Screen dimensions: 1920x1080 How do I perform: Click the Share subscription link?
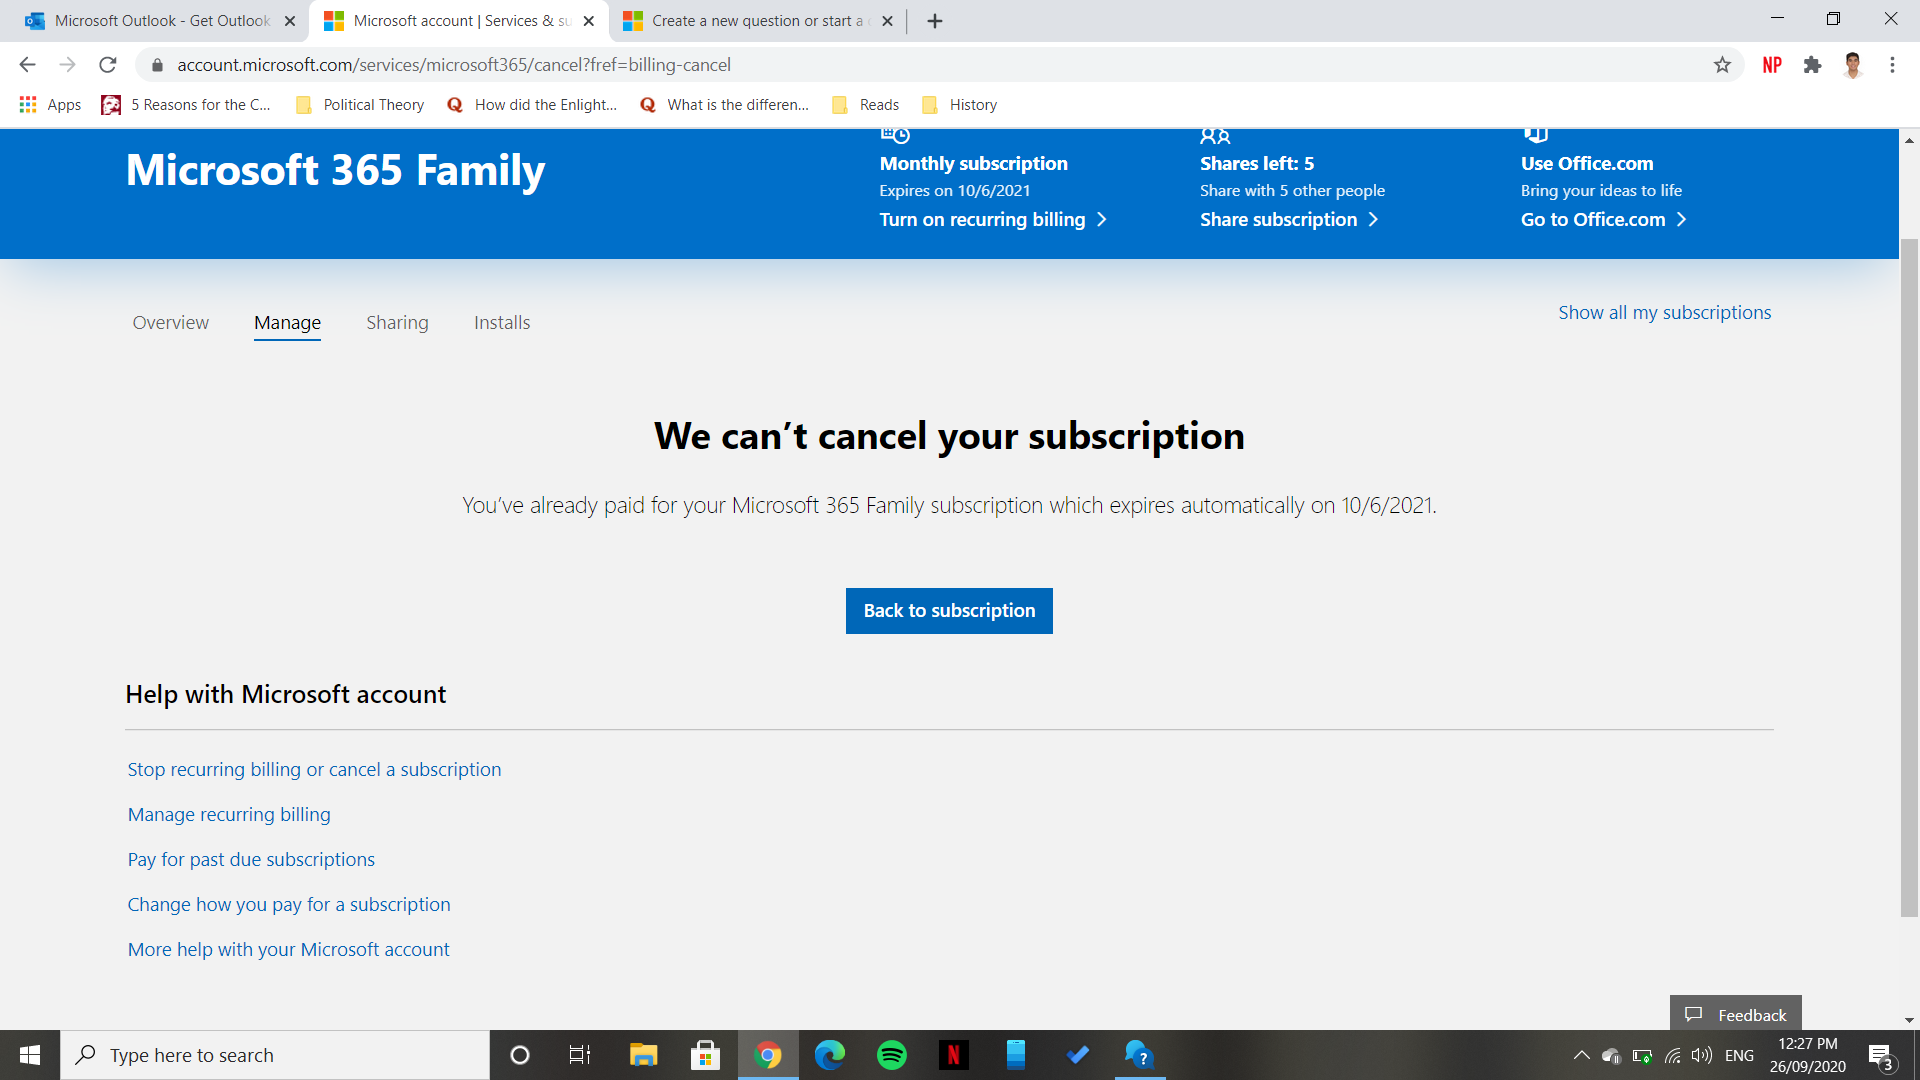tap(1289, 220)
